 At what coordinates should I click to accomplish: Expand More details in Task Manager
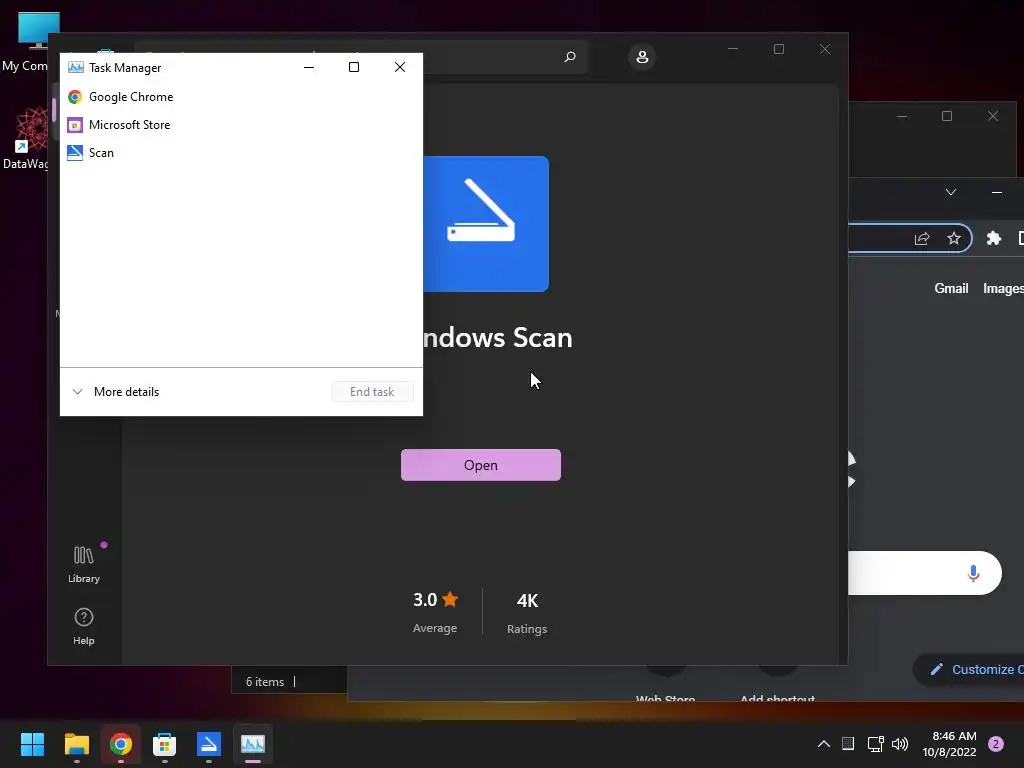coord(116,392)
